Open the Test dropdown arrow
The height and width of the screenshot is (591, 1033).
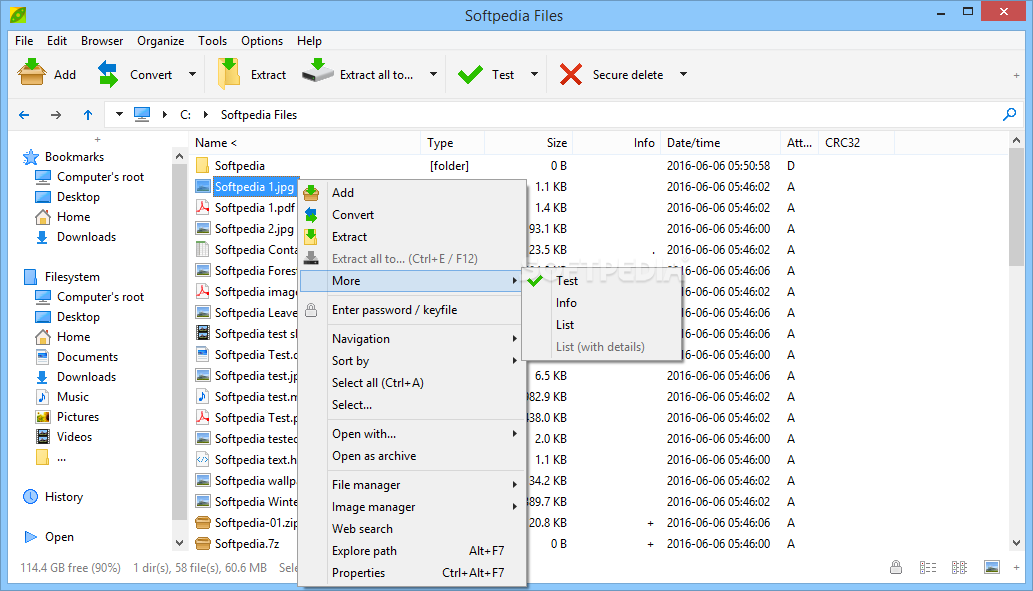click(534, 74)
